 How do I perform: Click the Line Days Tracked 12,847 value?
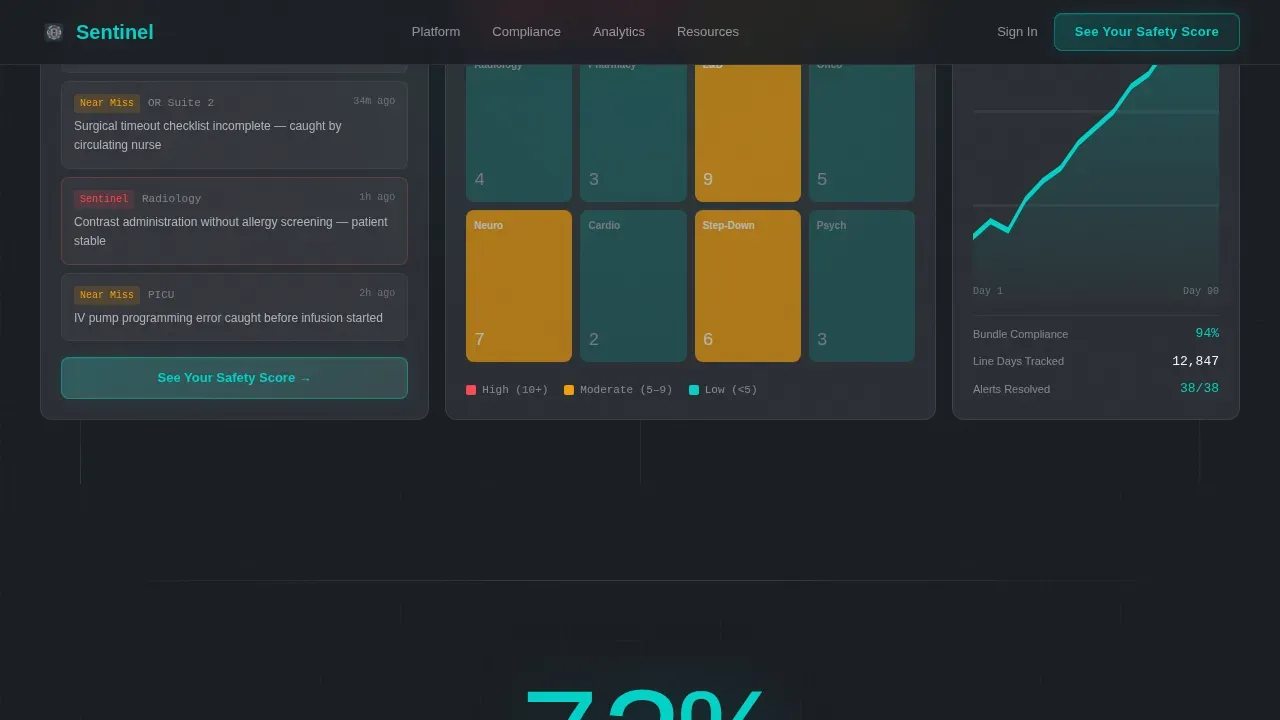(1195, 361)
